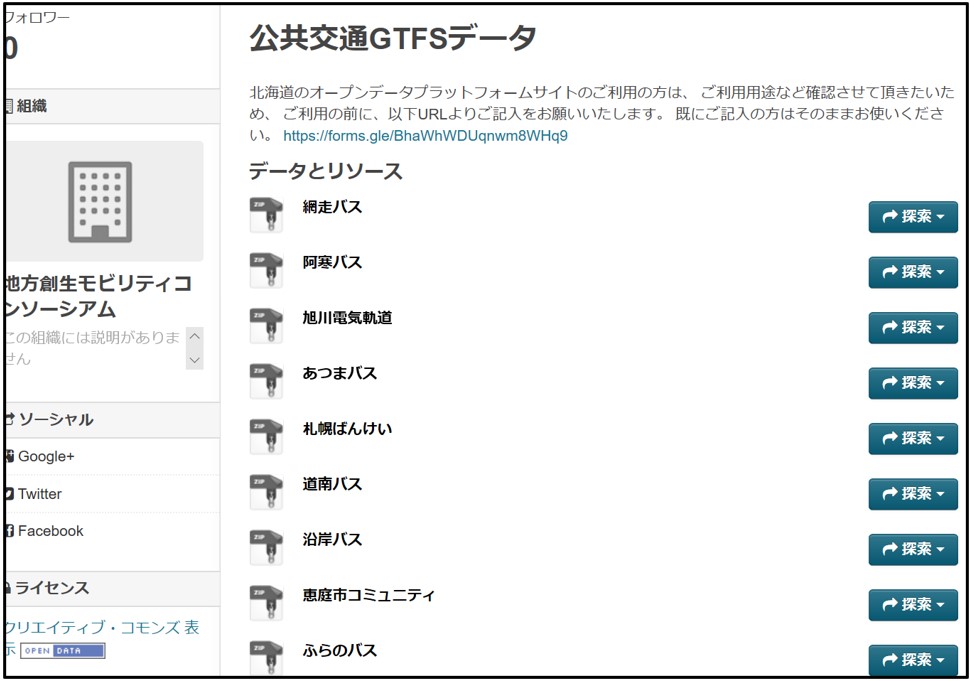
Task: Open the 探索 dropdown for 阿寒バス
Action: pos(913,272)
